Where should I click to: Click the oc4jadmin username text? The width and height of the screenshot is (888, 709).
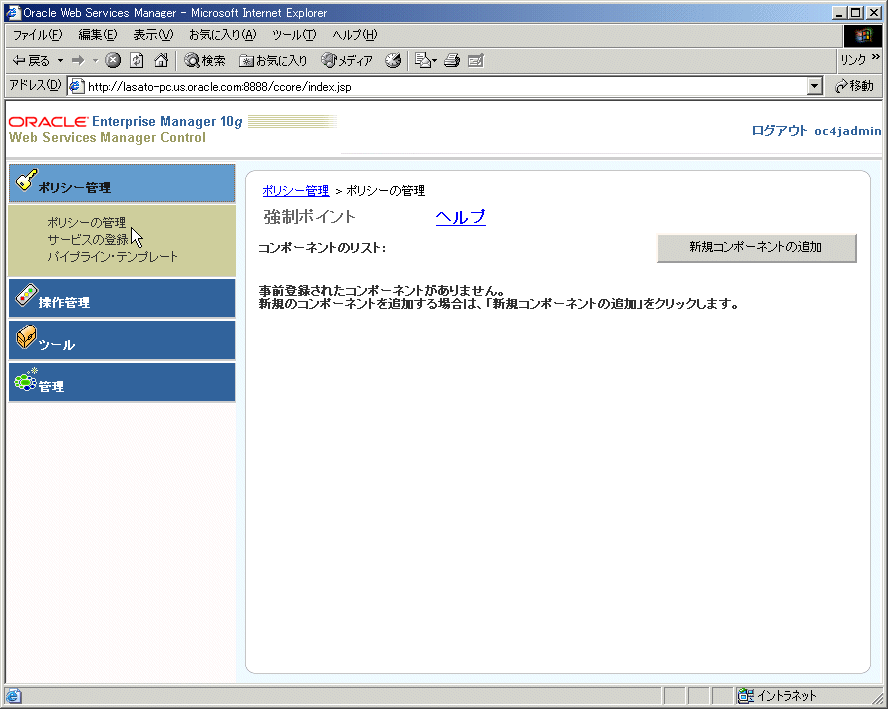(847, 131)
